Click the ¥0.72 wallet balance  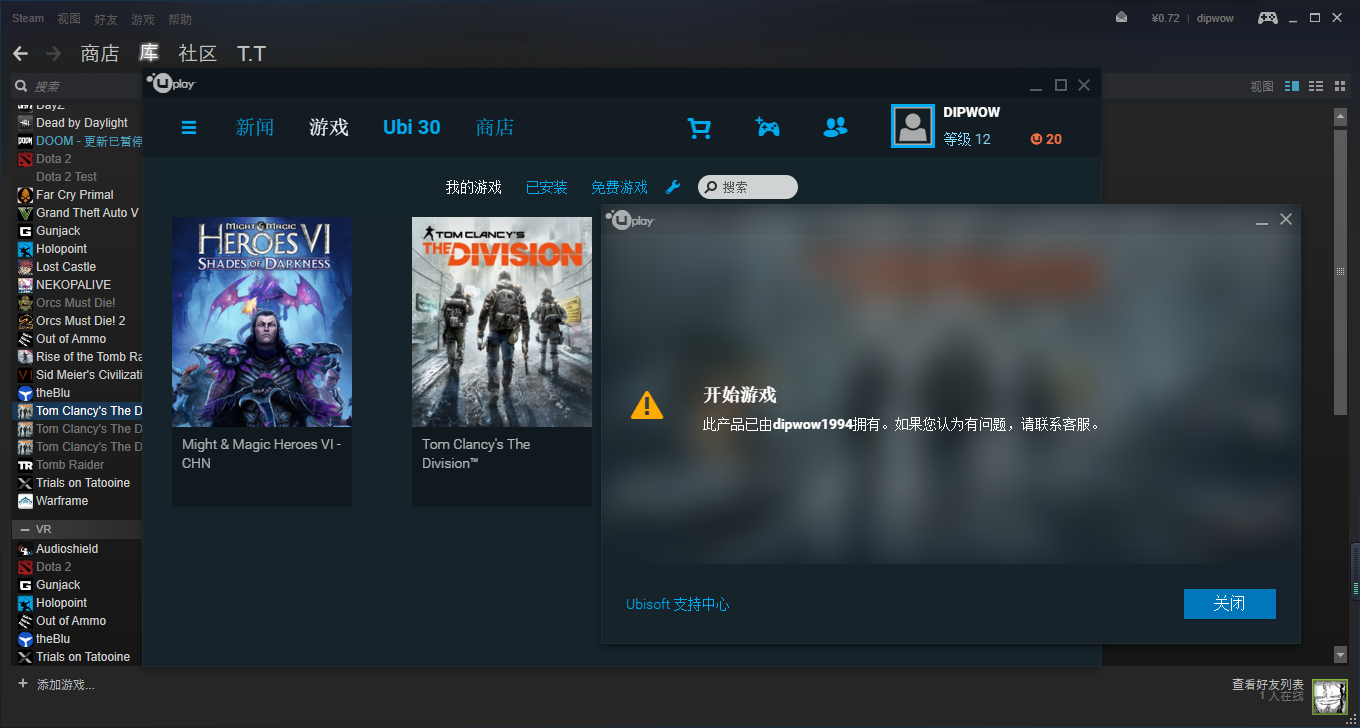[x=1166, y=18]
